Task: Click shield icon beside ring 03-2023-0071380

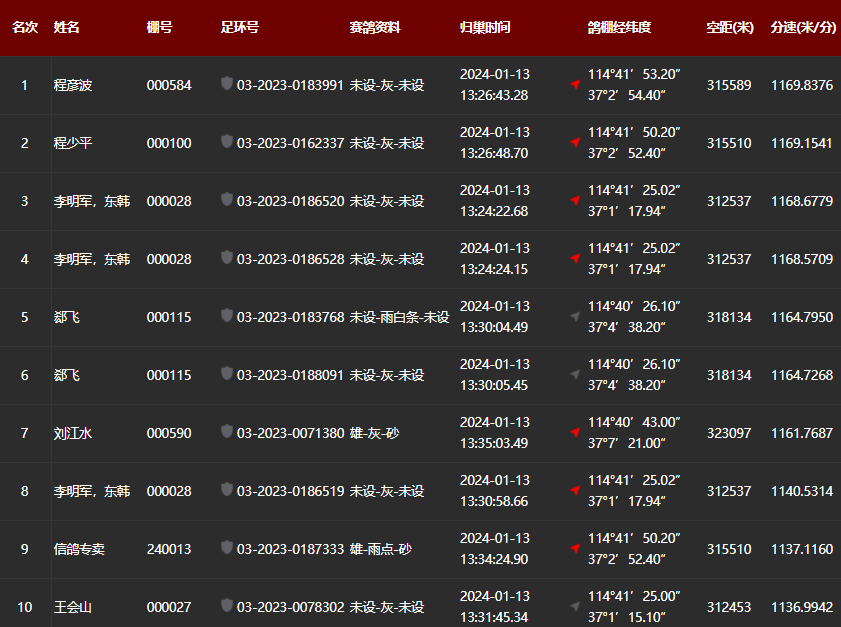Action: pyautogui.click(x=227, y=432)
